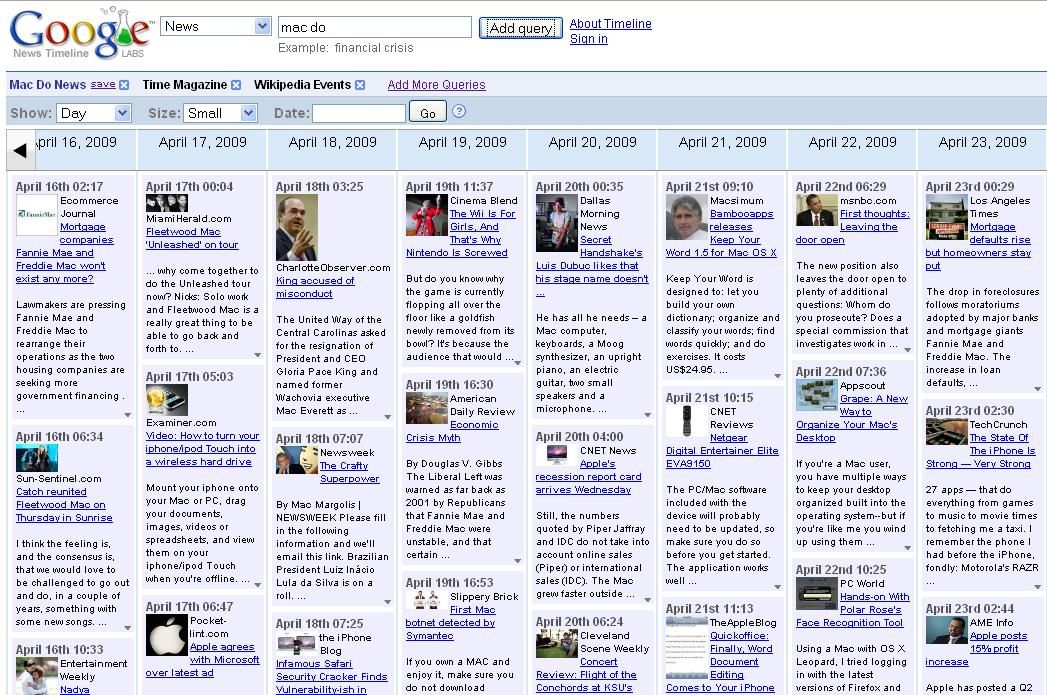This screenshot has width=1047, height=695.
Task: Remove the Wikipedia Events query
Action: tap(360, 85)
